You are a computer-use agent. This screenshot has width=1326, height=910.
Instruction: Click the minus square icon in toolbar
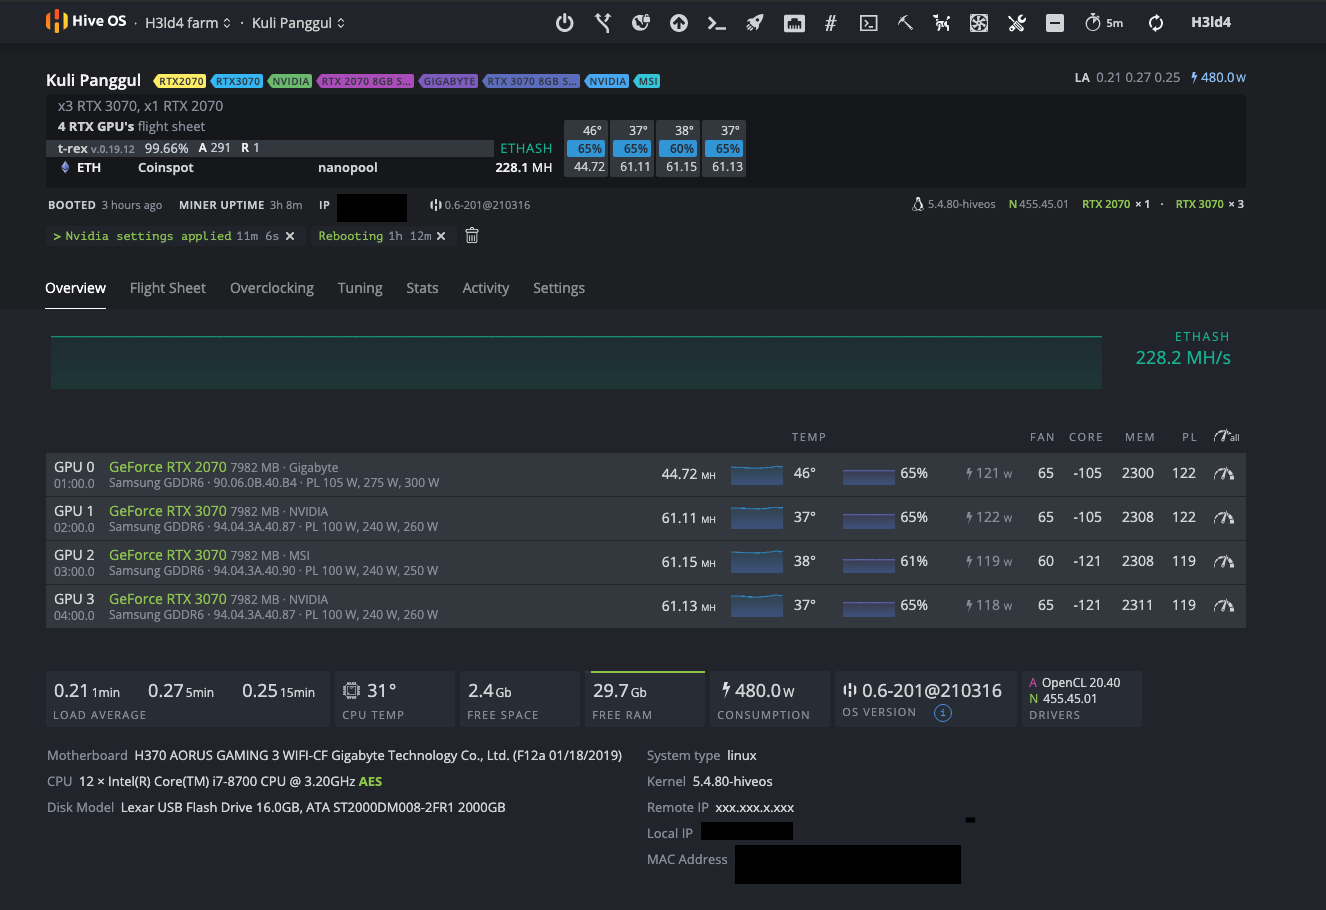point(1055,23)
